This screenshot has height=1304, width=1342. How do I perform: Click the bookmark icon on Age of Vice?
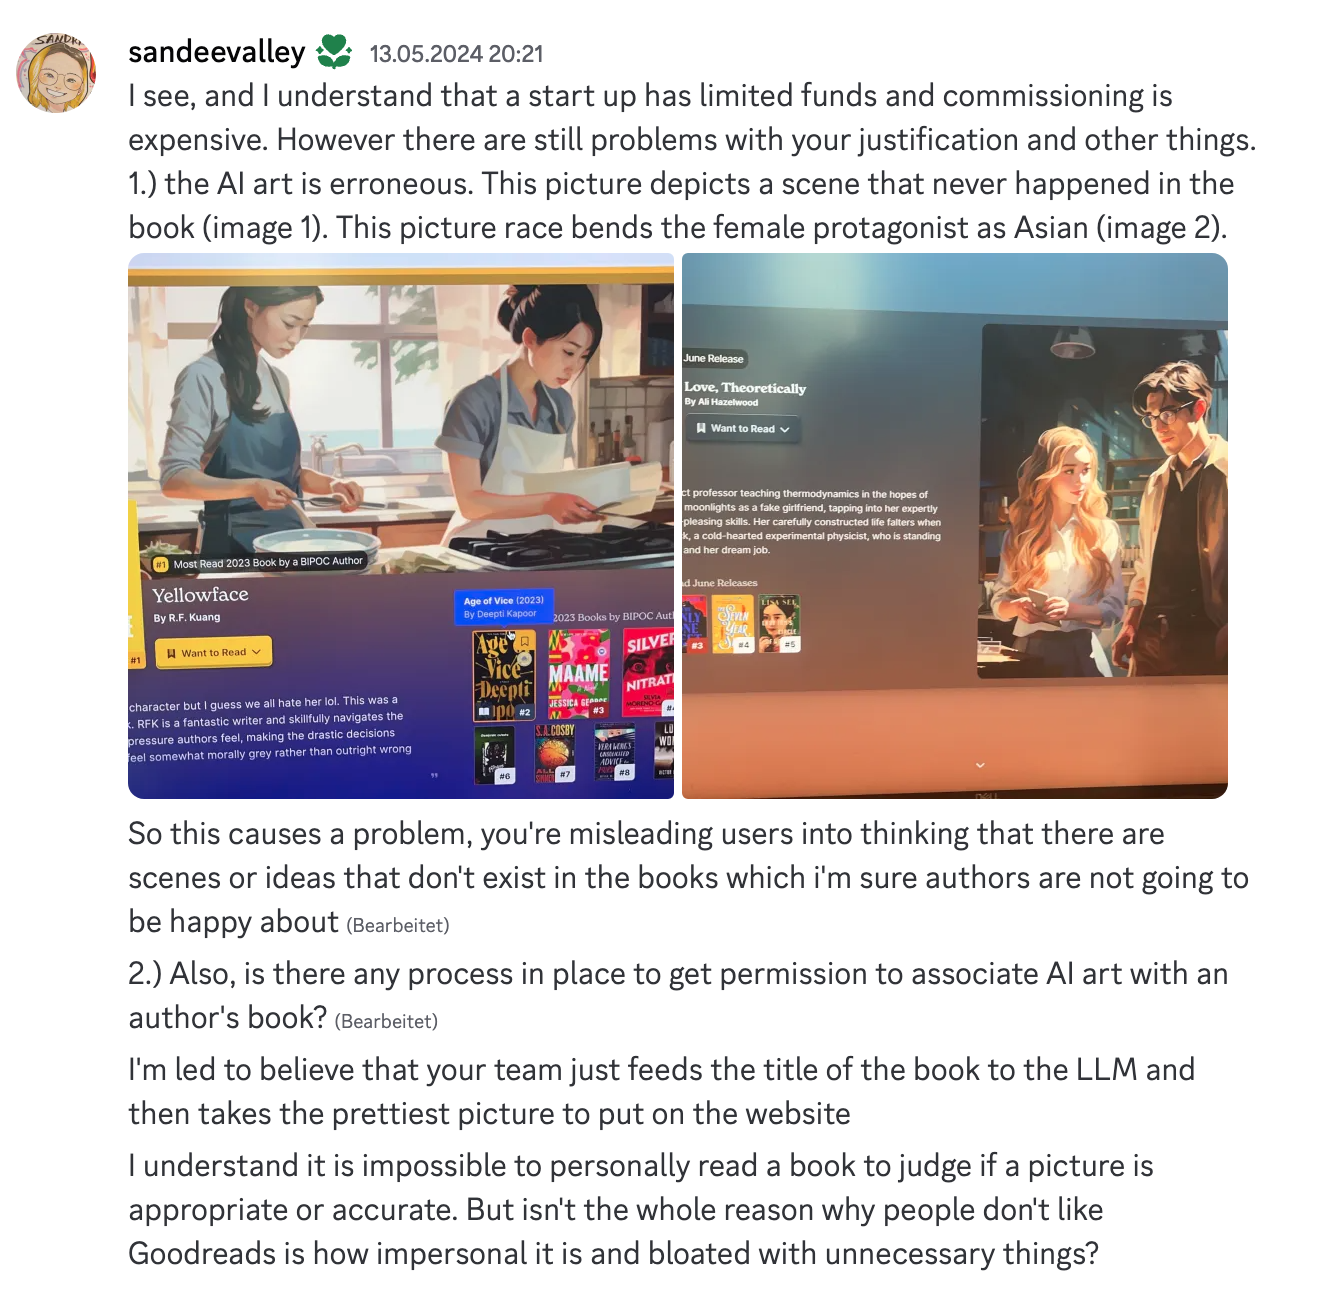coord(524,642)
